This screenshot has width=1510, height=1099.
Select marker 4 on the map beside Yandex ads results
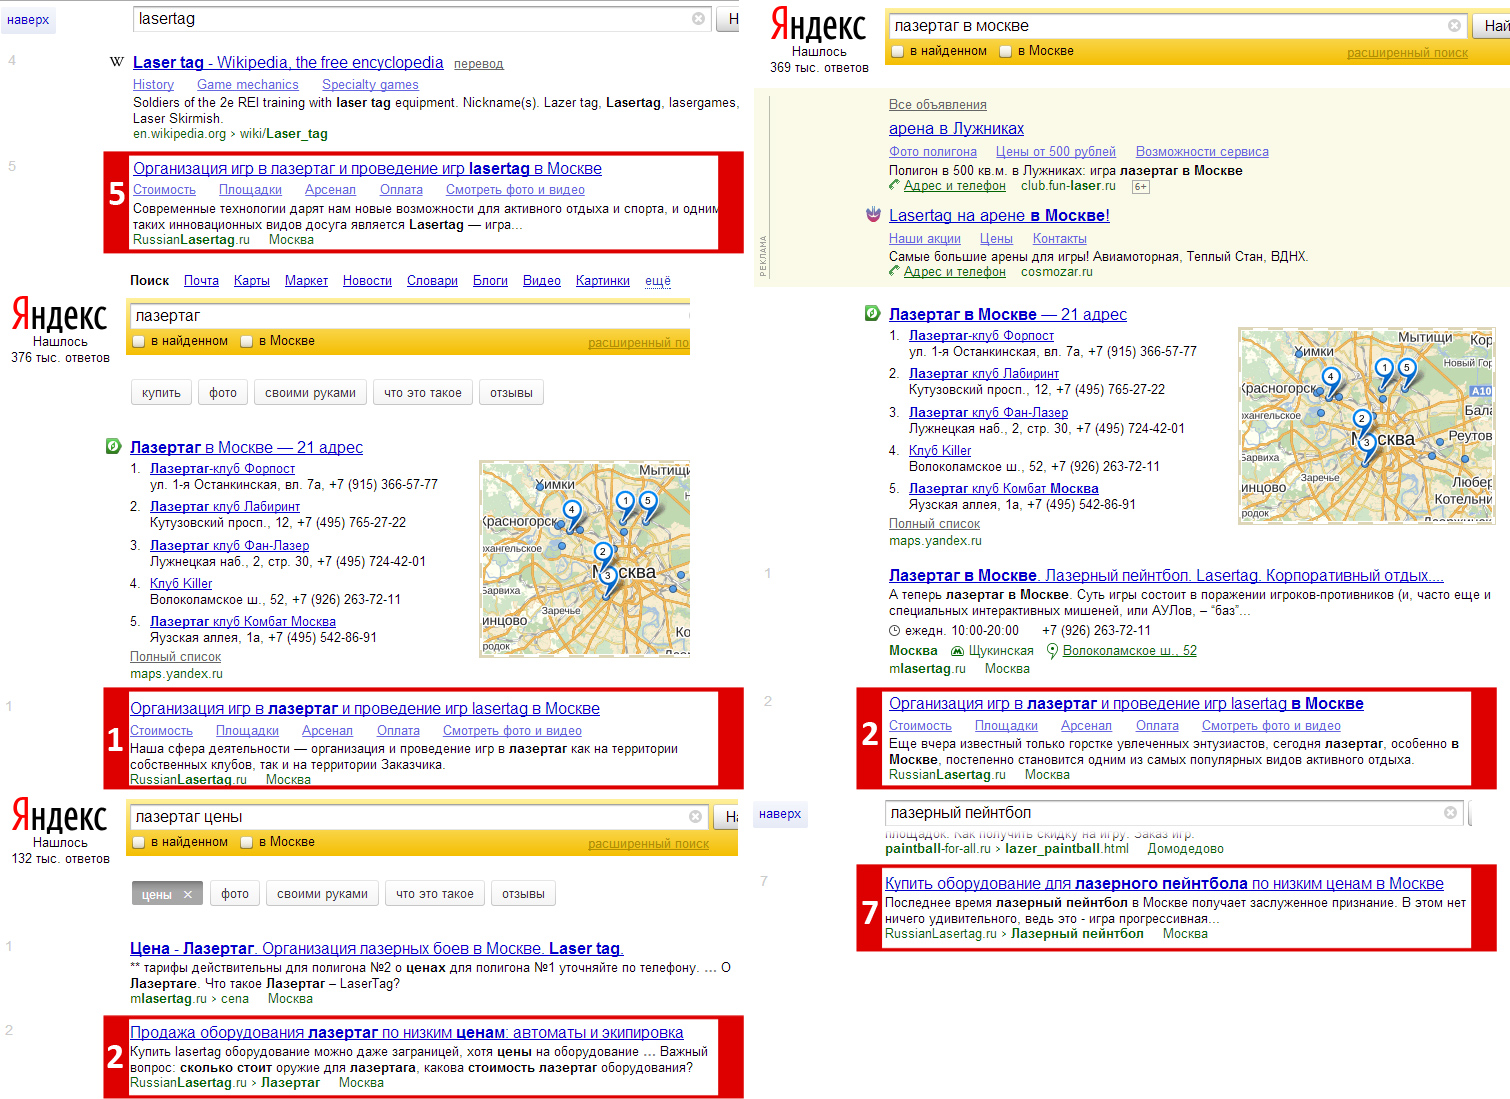(x=1330, y=378)
